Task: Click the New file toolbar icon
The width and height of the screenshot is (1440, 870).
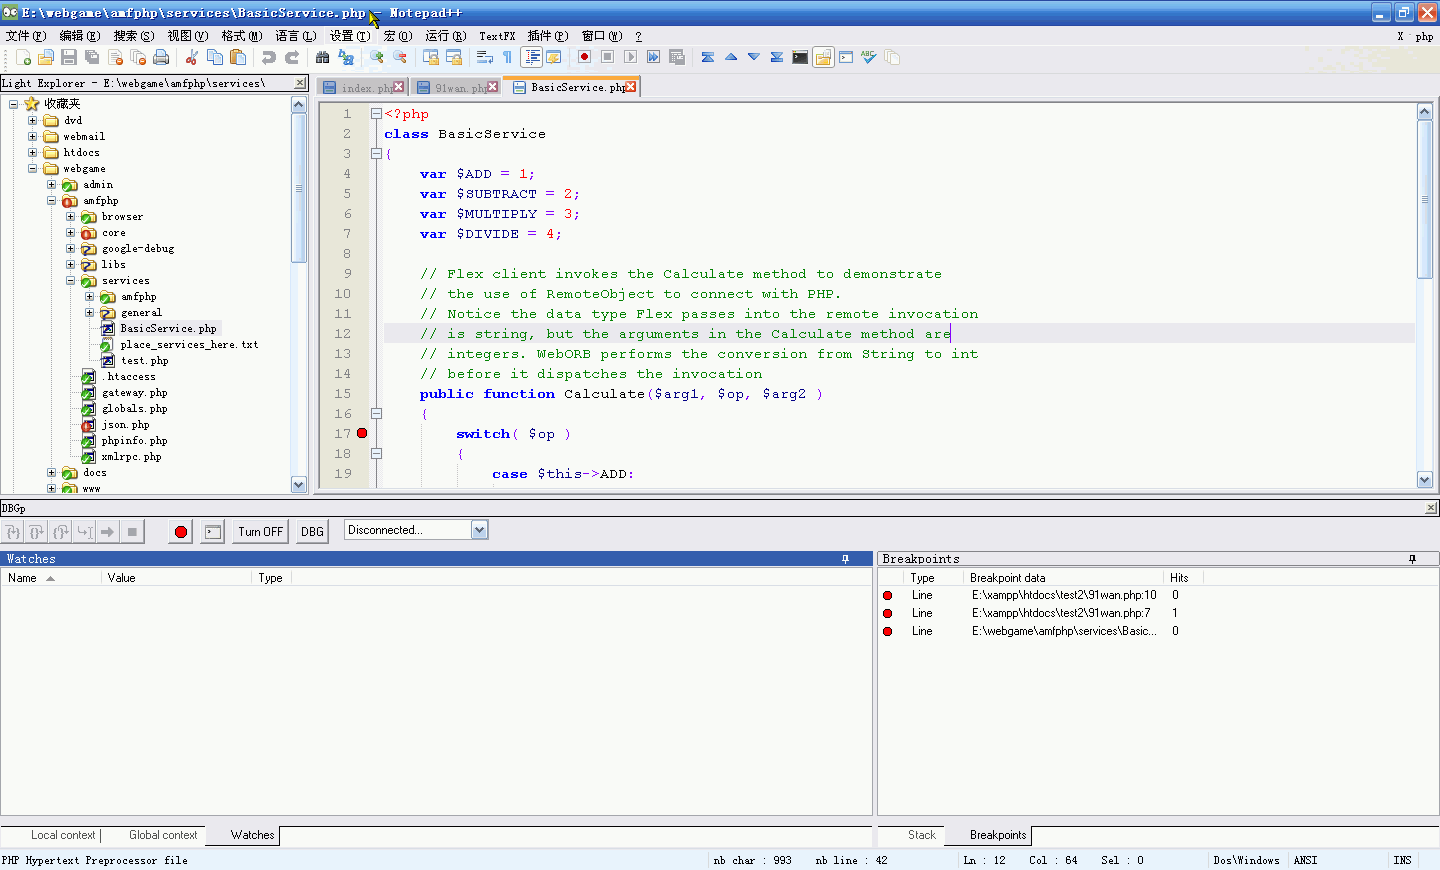Action: [x=22, y=58]
